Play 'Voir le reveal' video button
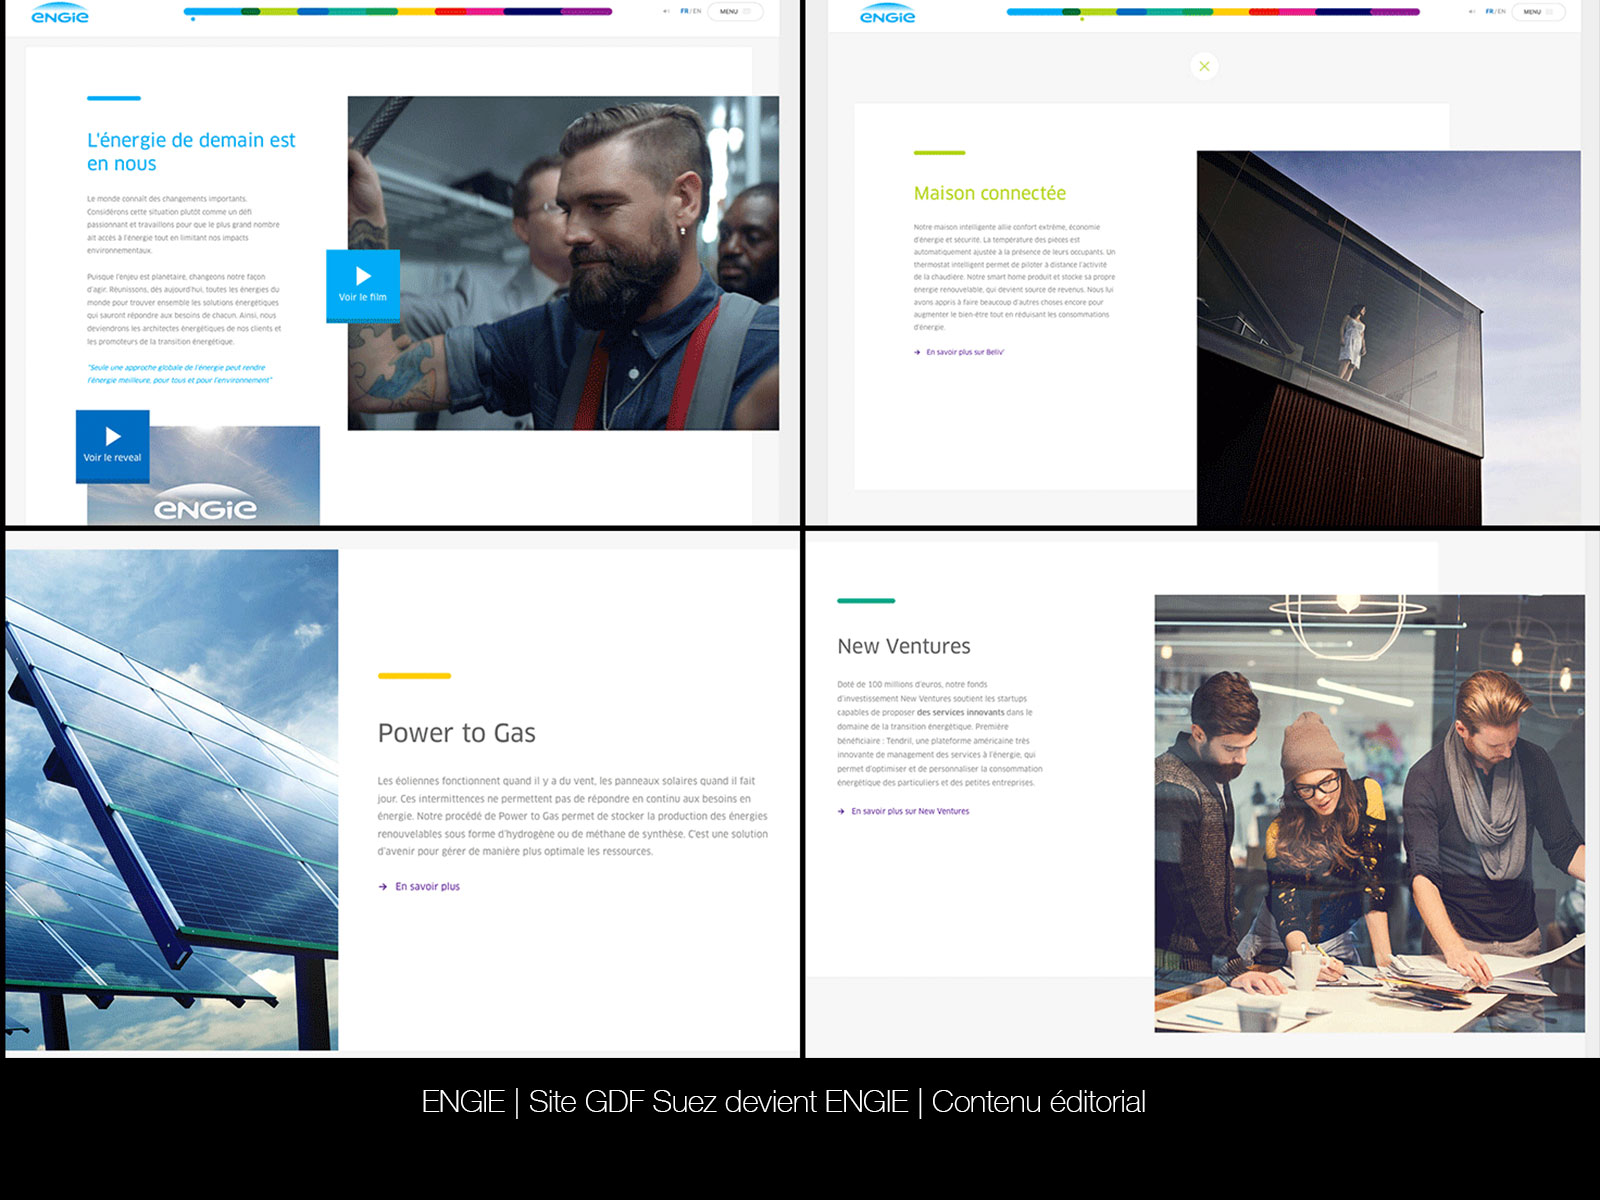Screen dimensions: 1600x1200 (113, 446)
